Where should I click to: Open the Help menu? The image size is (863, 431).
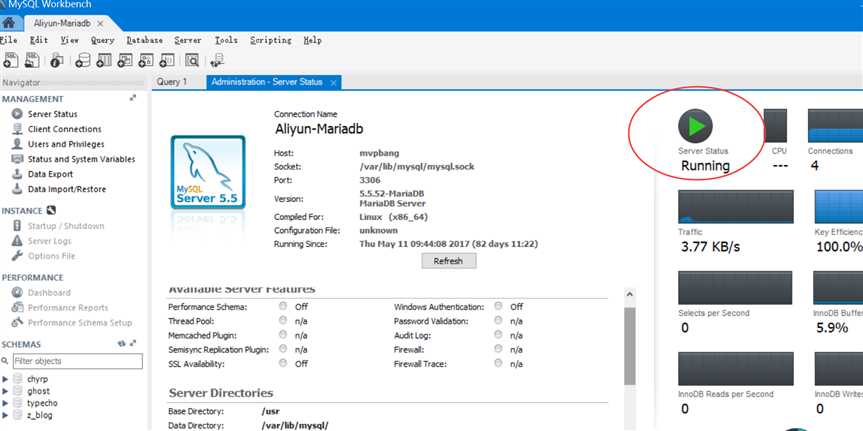click(312, 40)
